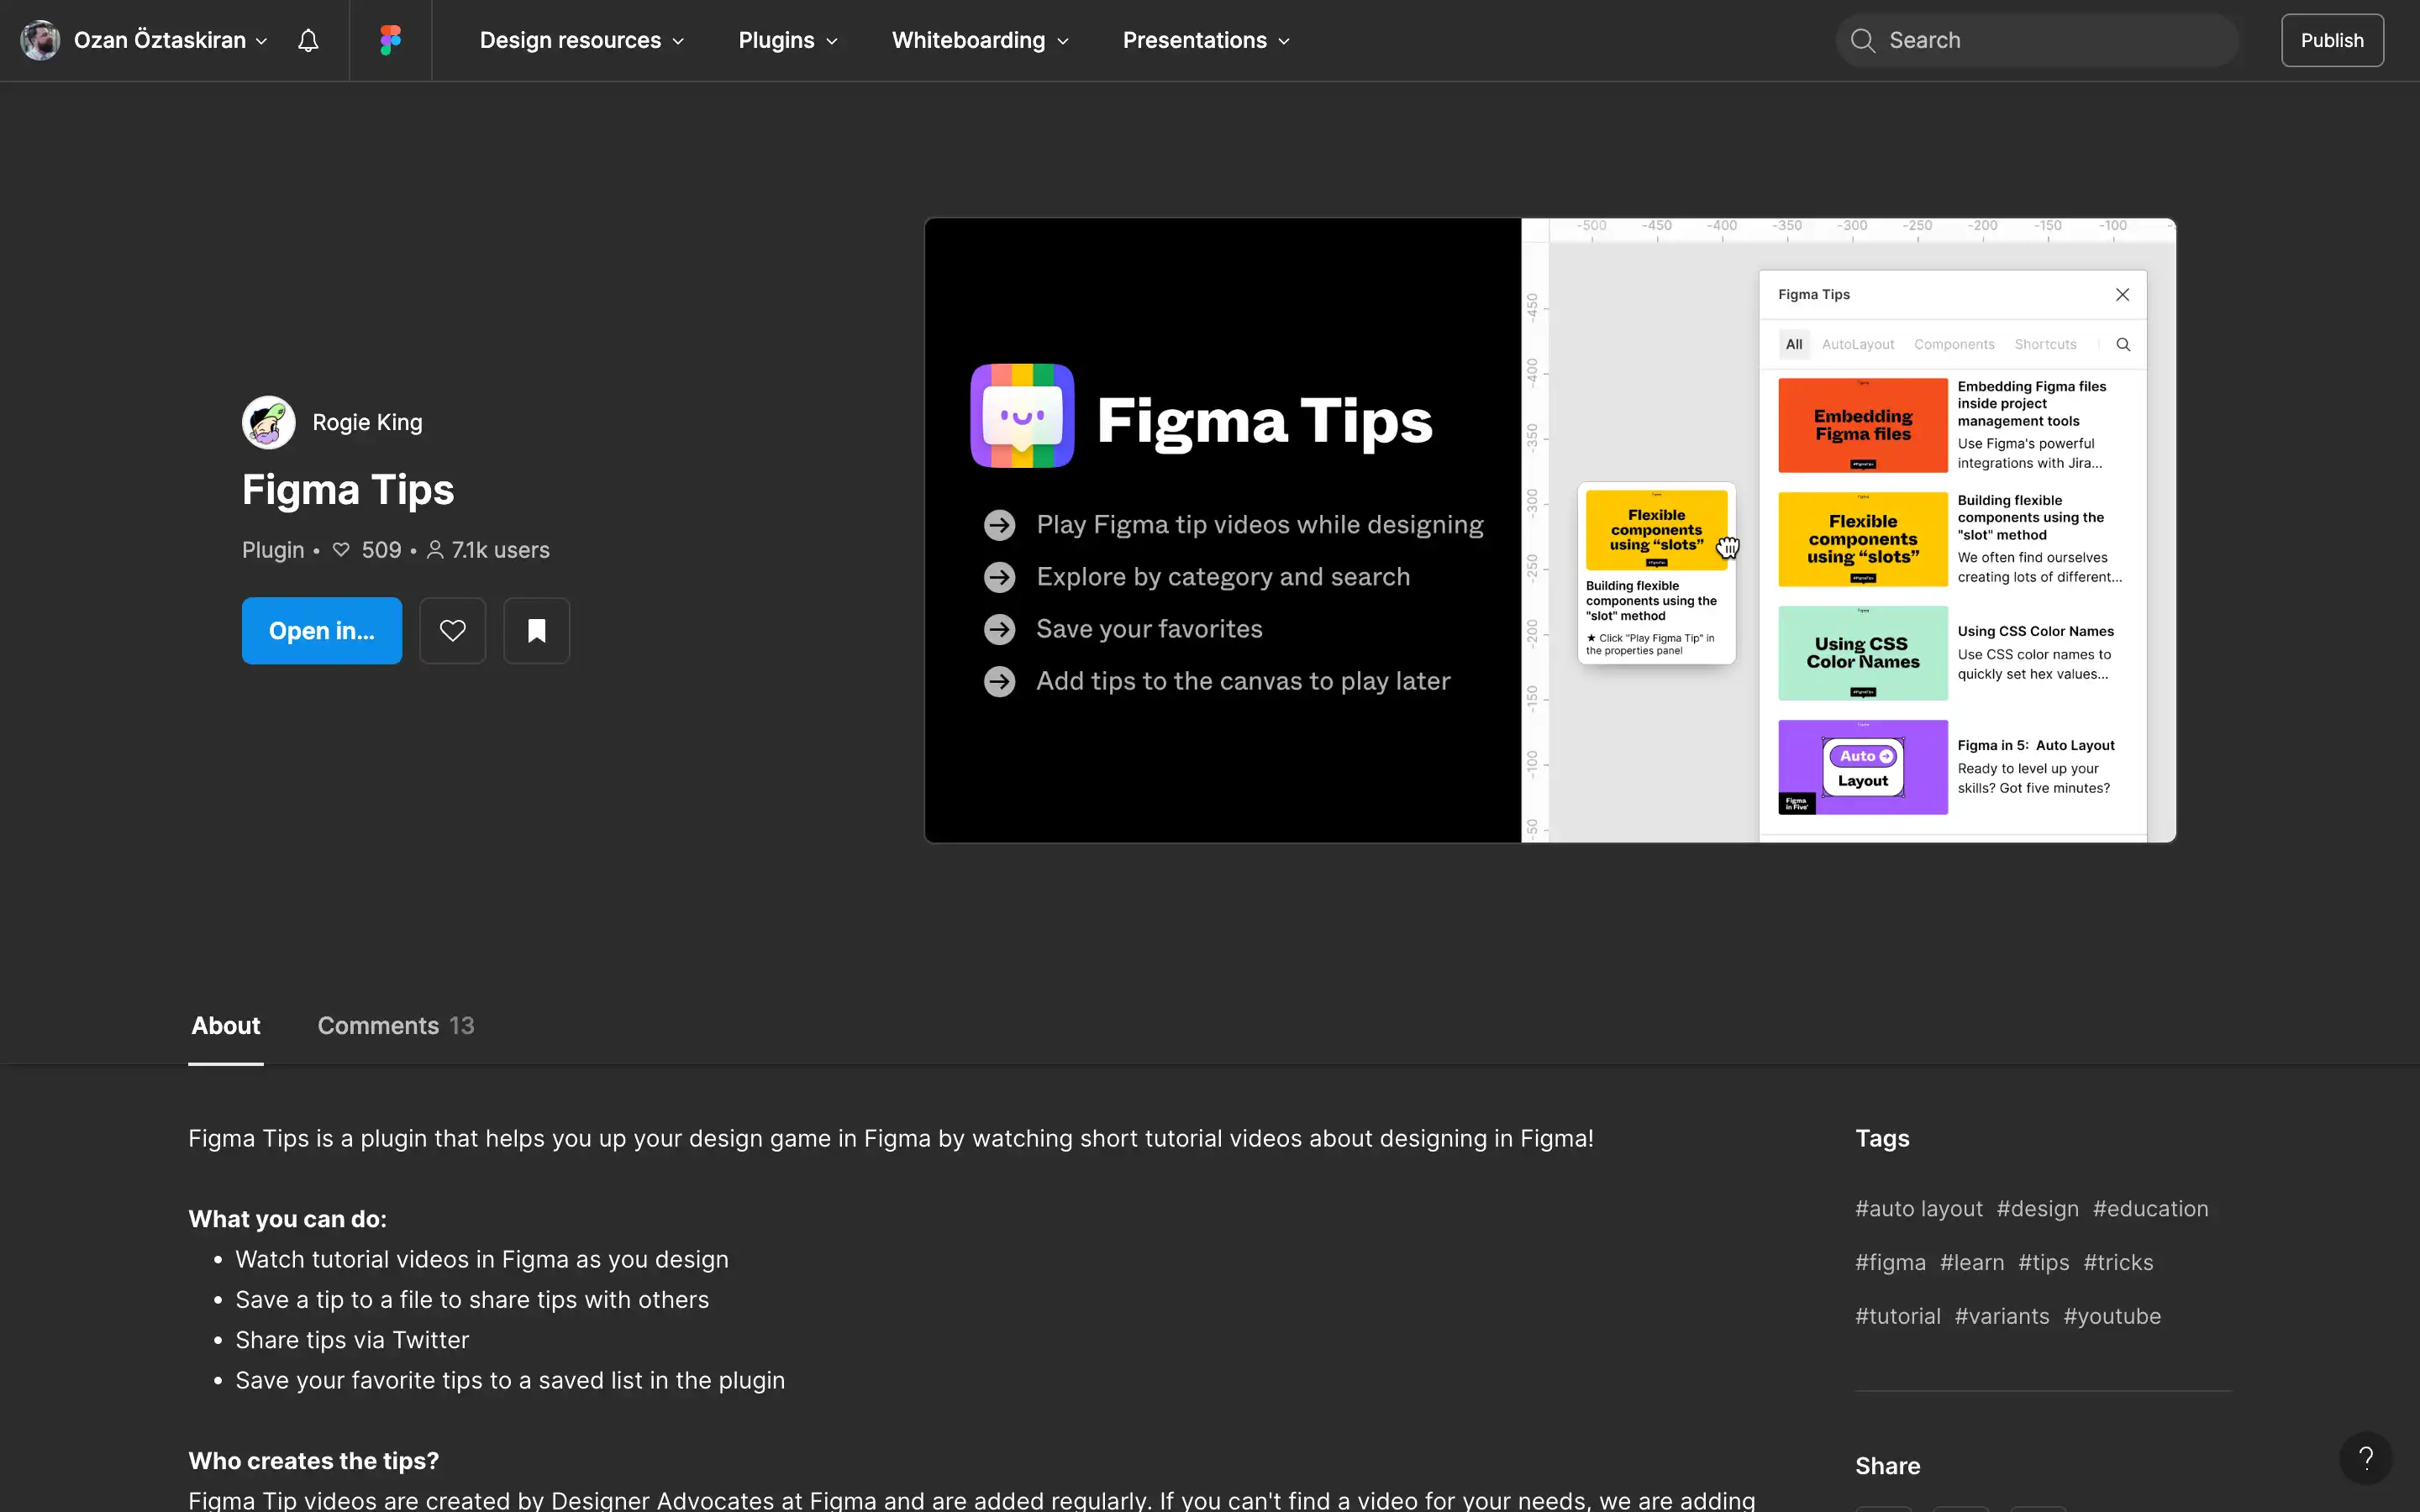The height and width of the screenshot is (1512, 2420).
Task: Open Rogie King's profile link
Action: click(367, 422)
